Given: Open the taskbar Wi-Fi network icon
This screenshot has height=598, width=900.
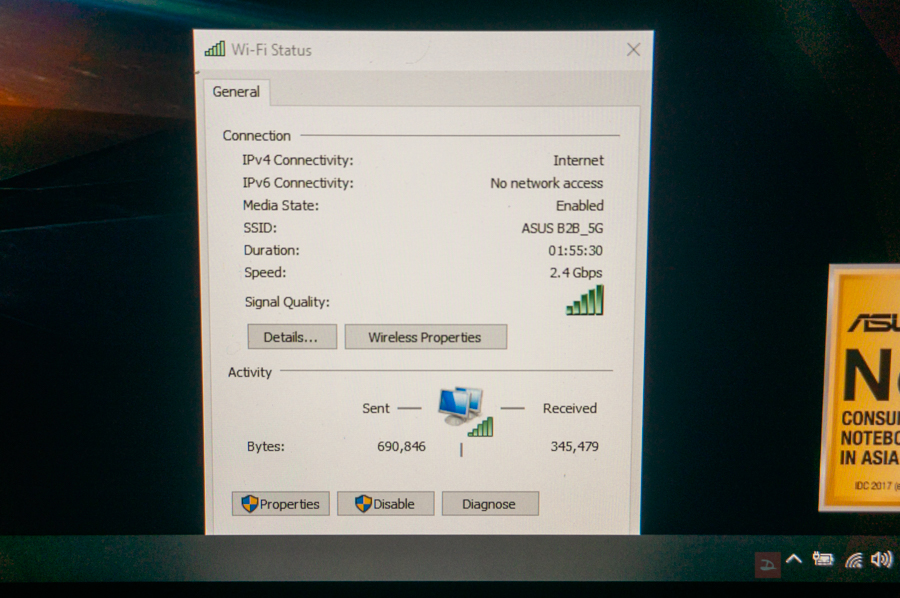Looking at the screenshot, I should pos(853,560).
